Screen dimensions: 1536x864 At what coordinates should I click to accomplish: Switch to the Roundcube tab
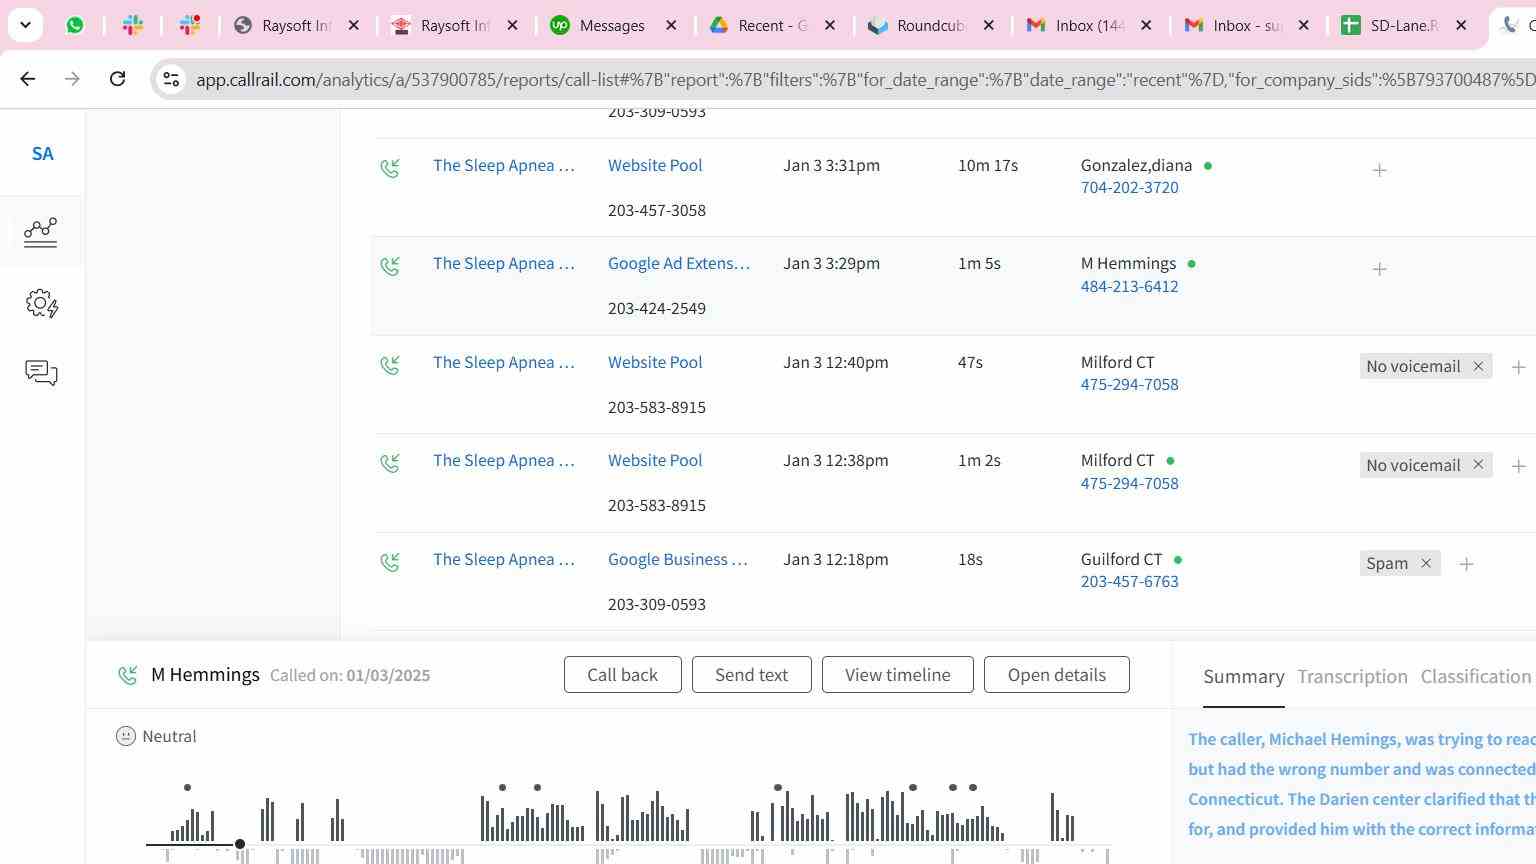coord(930,25)
